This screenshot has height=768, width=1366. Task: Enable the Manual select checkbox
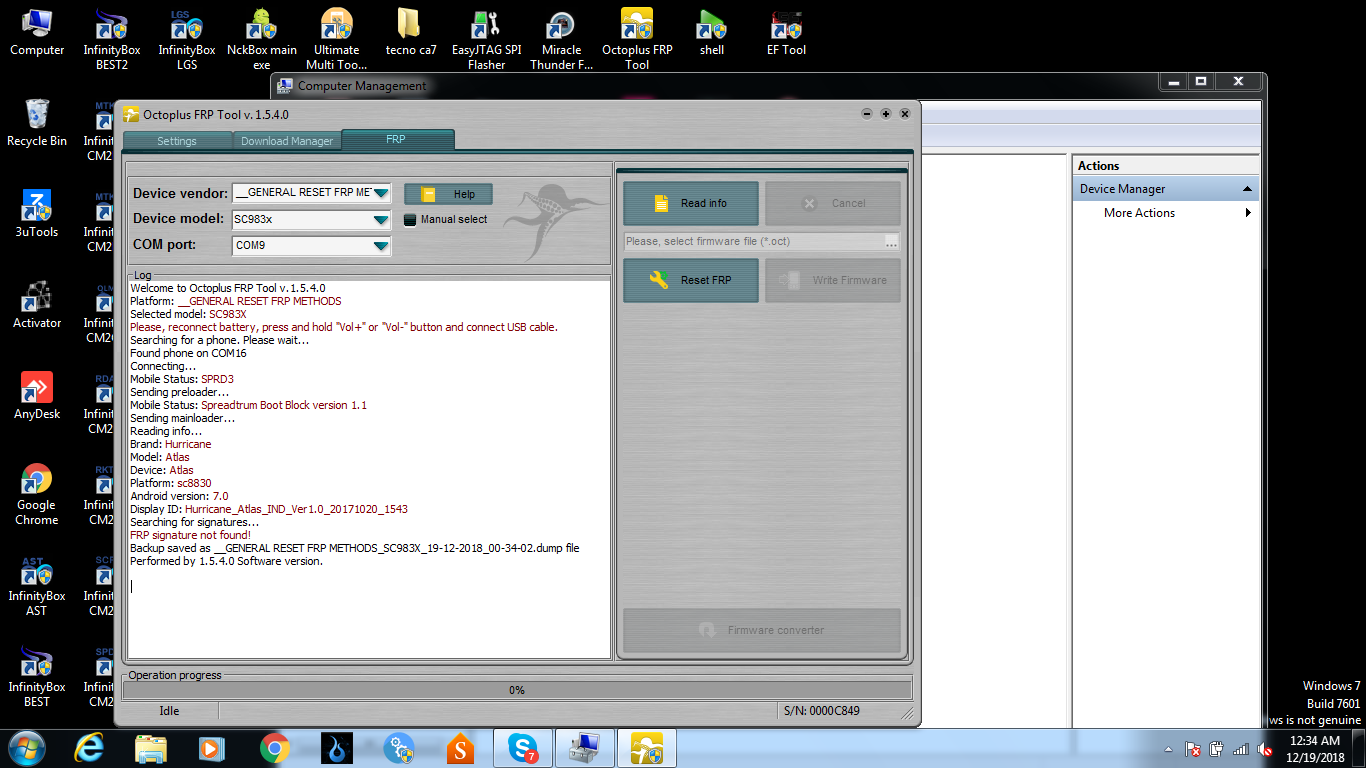(410, 220)
